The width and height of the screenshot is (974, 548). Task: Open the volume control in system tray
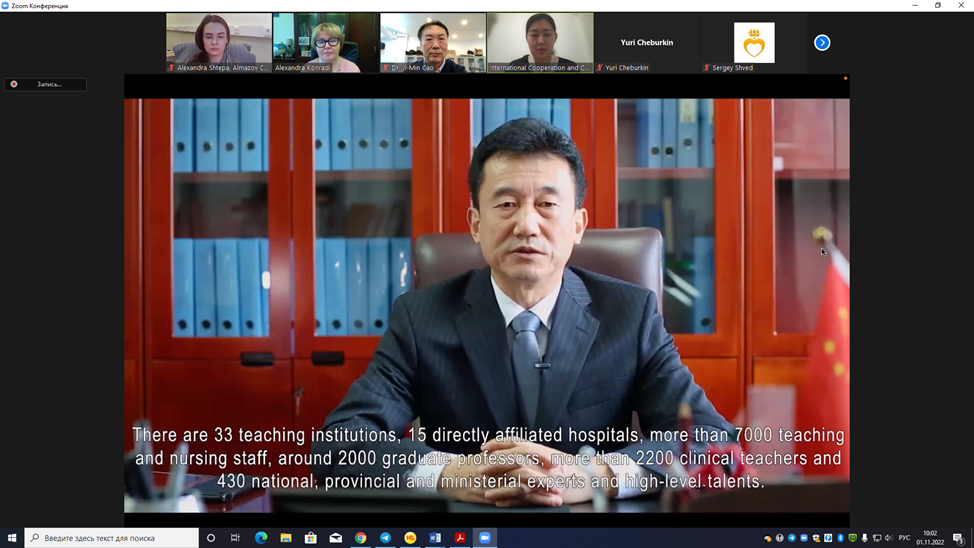click(x=889, y=538)
